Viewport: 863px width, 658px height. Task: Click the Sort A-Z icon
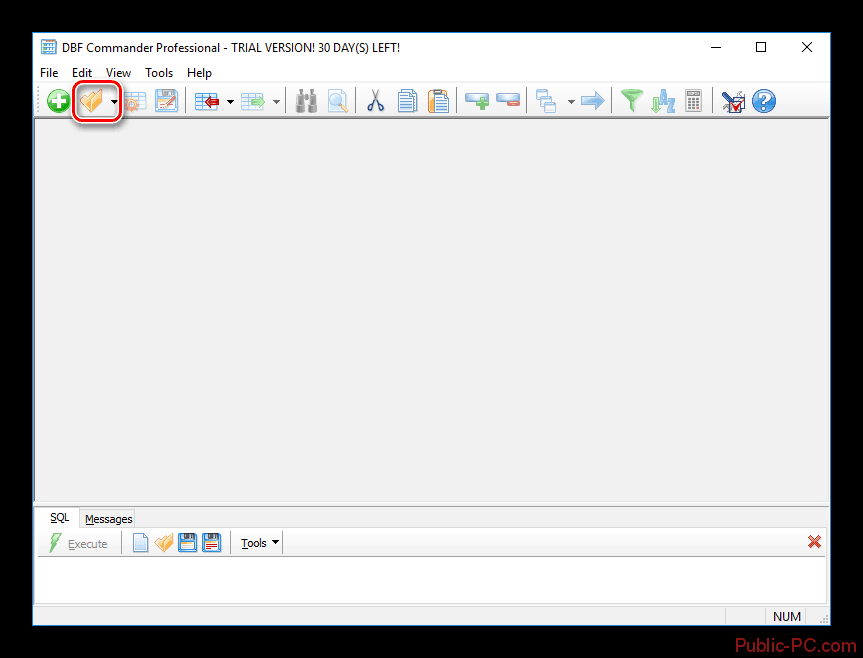662,101
